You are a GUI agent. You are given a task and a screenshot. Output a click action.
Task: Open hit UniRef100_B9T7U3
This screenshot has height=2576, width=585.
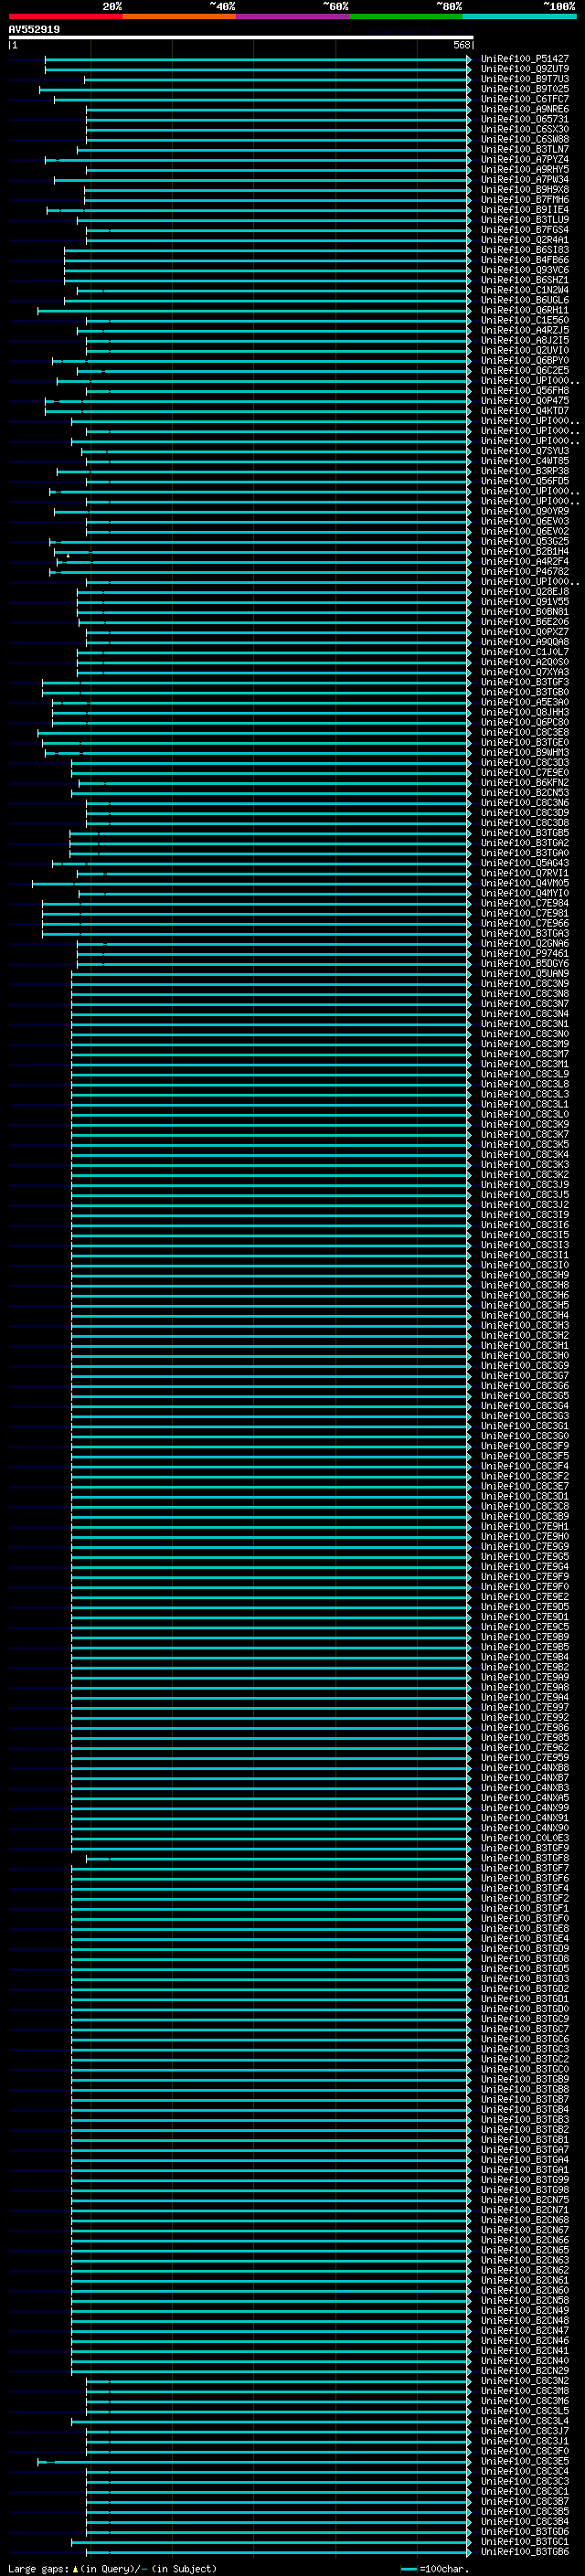point(525,79)
